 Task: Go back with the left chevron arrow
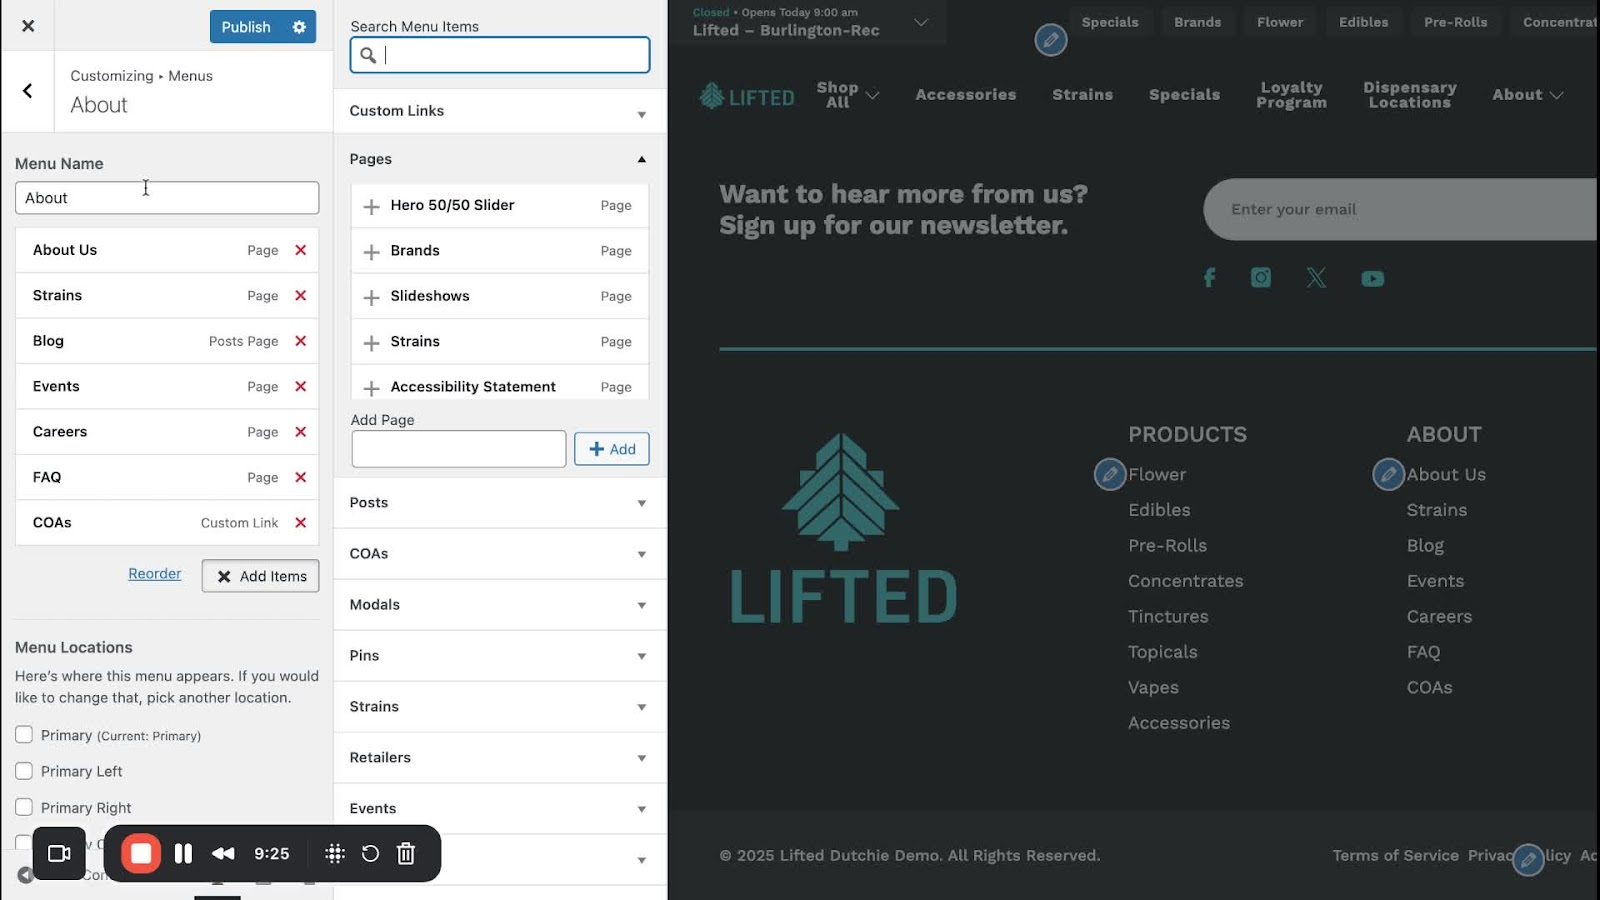[x=28, y=91]
